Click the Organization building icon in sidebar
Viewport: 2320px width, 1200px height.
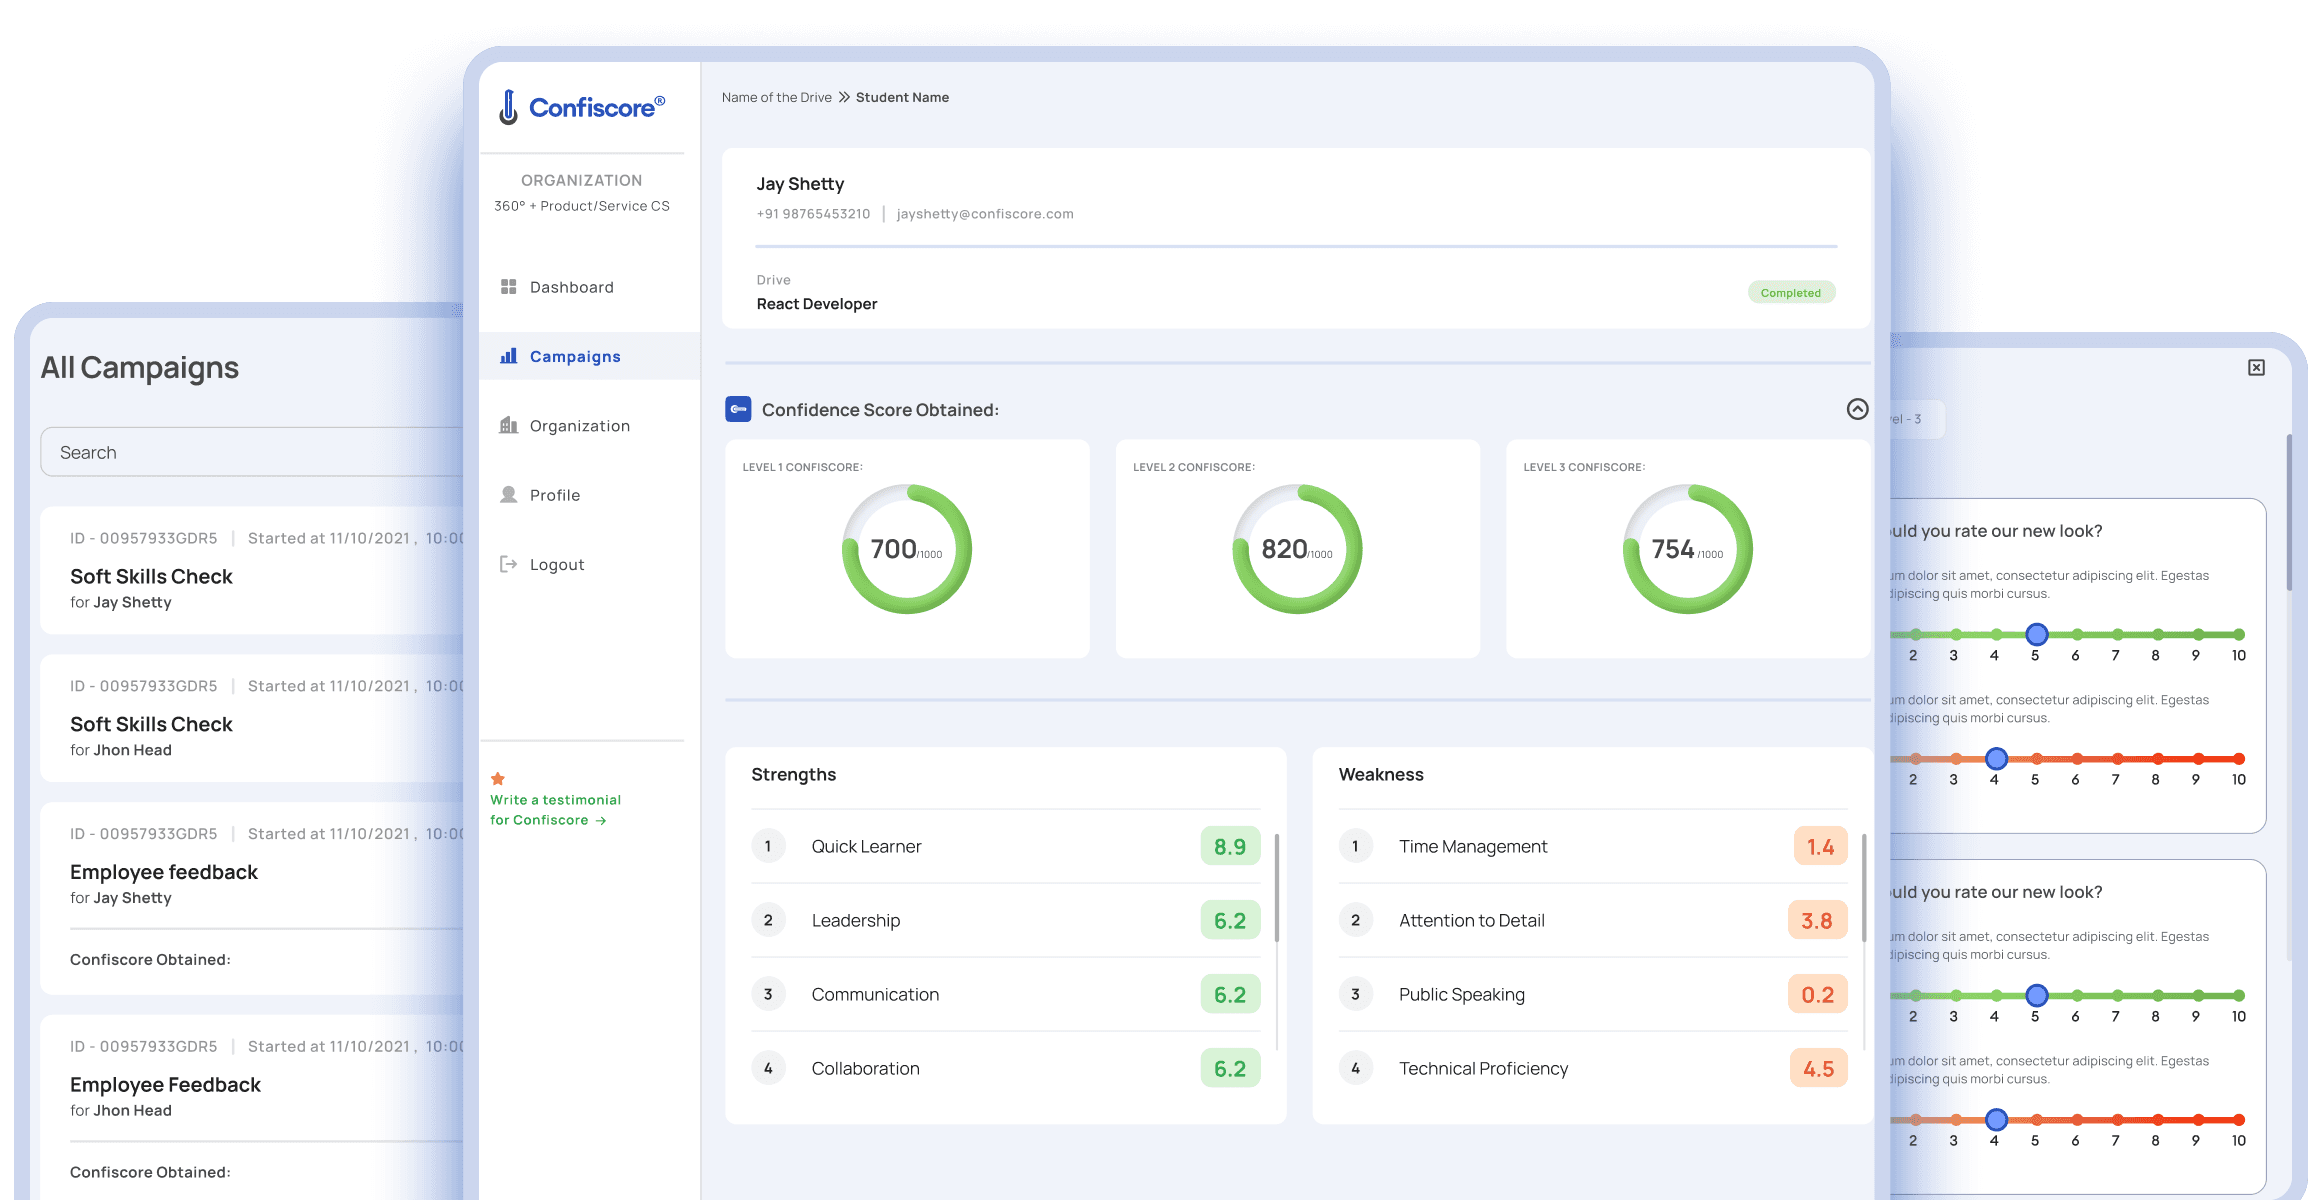(509, 426)
